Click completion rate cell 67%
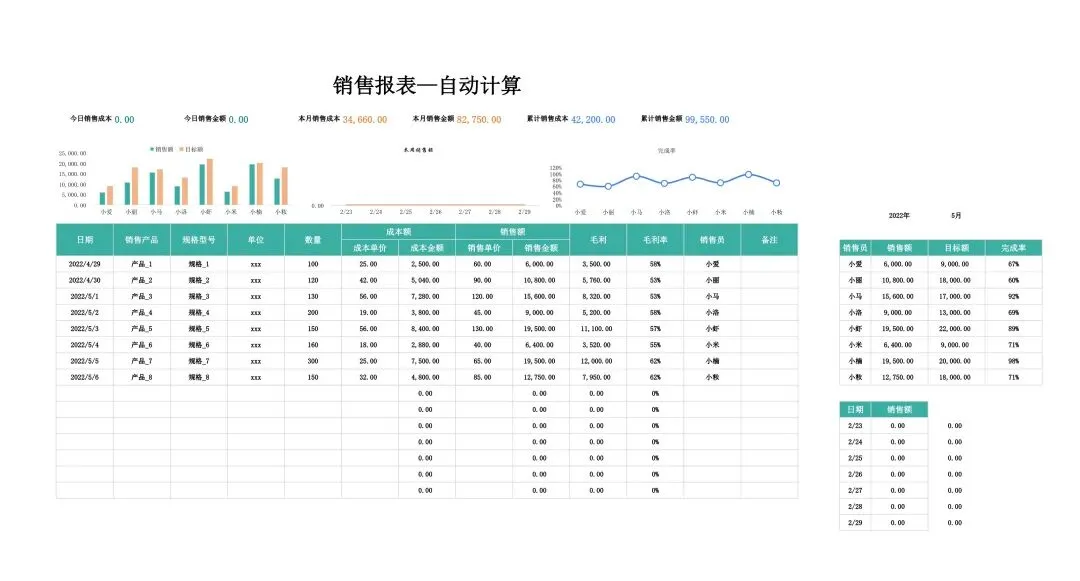1080x581 pixels. [x=1013, y=264]
